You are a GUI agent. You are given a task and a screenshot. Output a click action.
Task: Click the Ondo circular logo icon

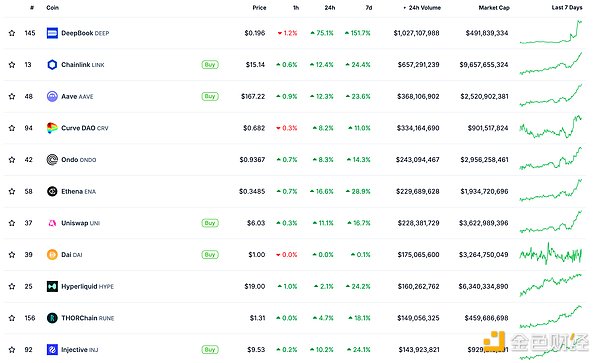click(52, 160)
